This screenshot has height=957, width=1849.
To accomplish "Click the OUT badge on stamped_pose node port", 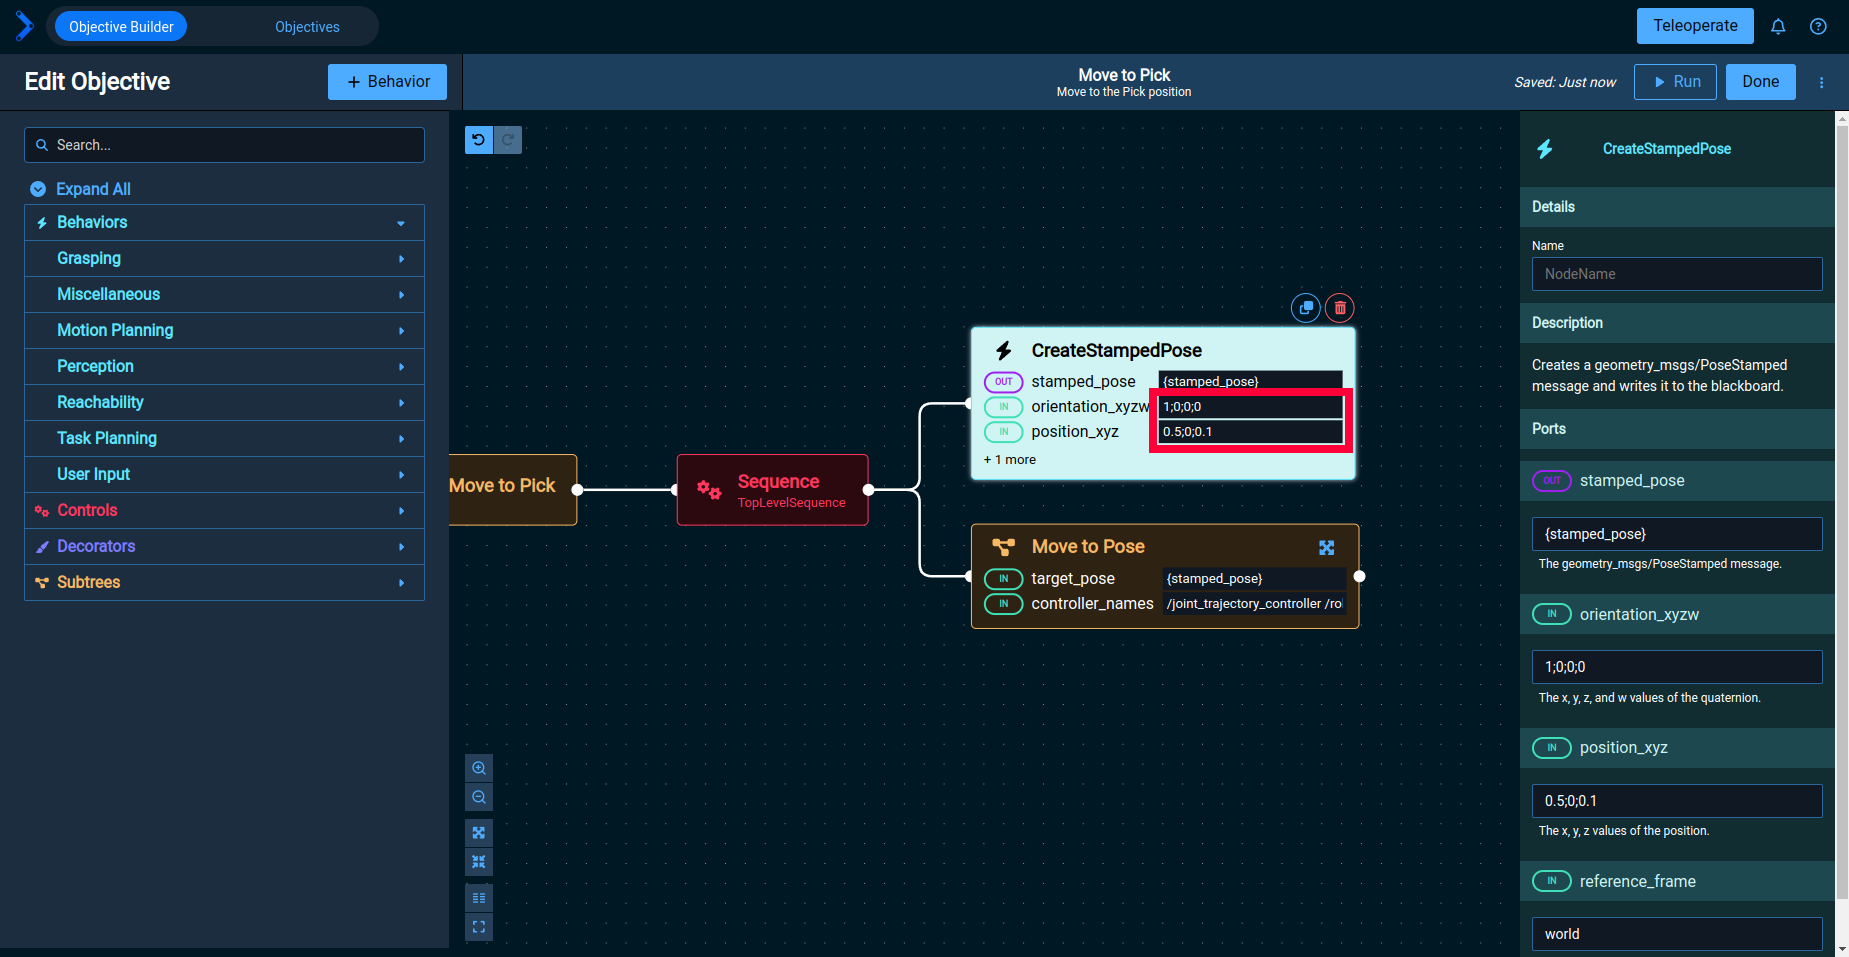I will point(1004,382).
